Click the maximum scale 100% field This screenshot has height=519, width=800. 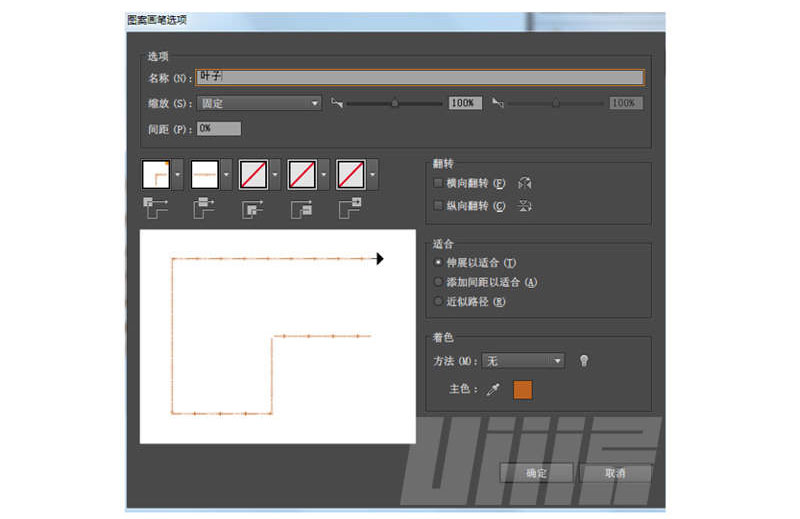[x=626, y=103]
